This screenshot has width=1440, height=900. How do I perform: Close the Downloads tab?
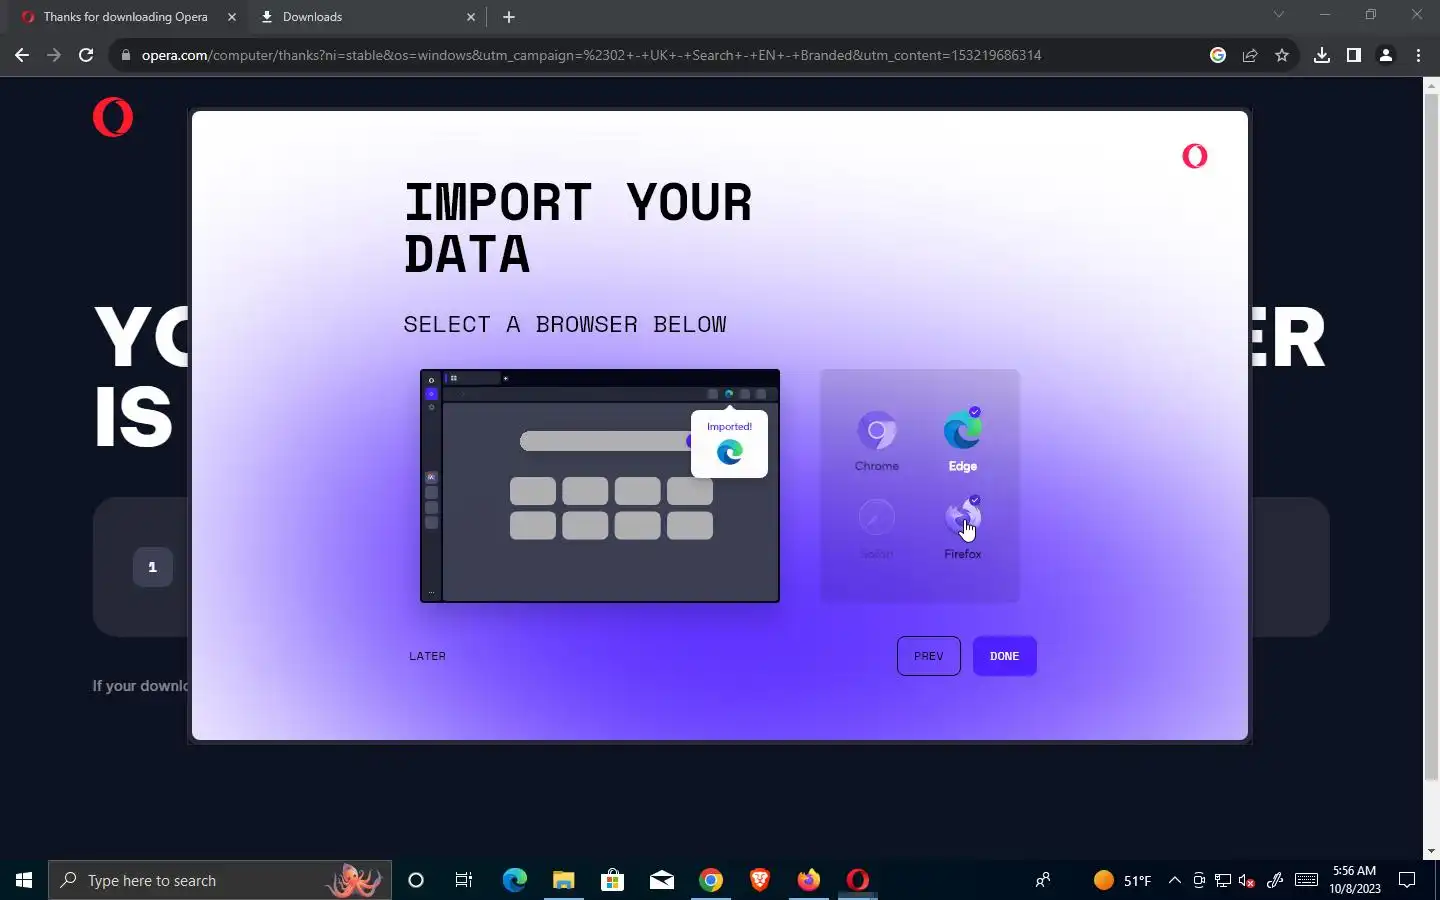[471, 17]
